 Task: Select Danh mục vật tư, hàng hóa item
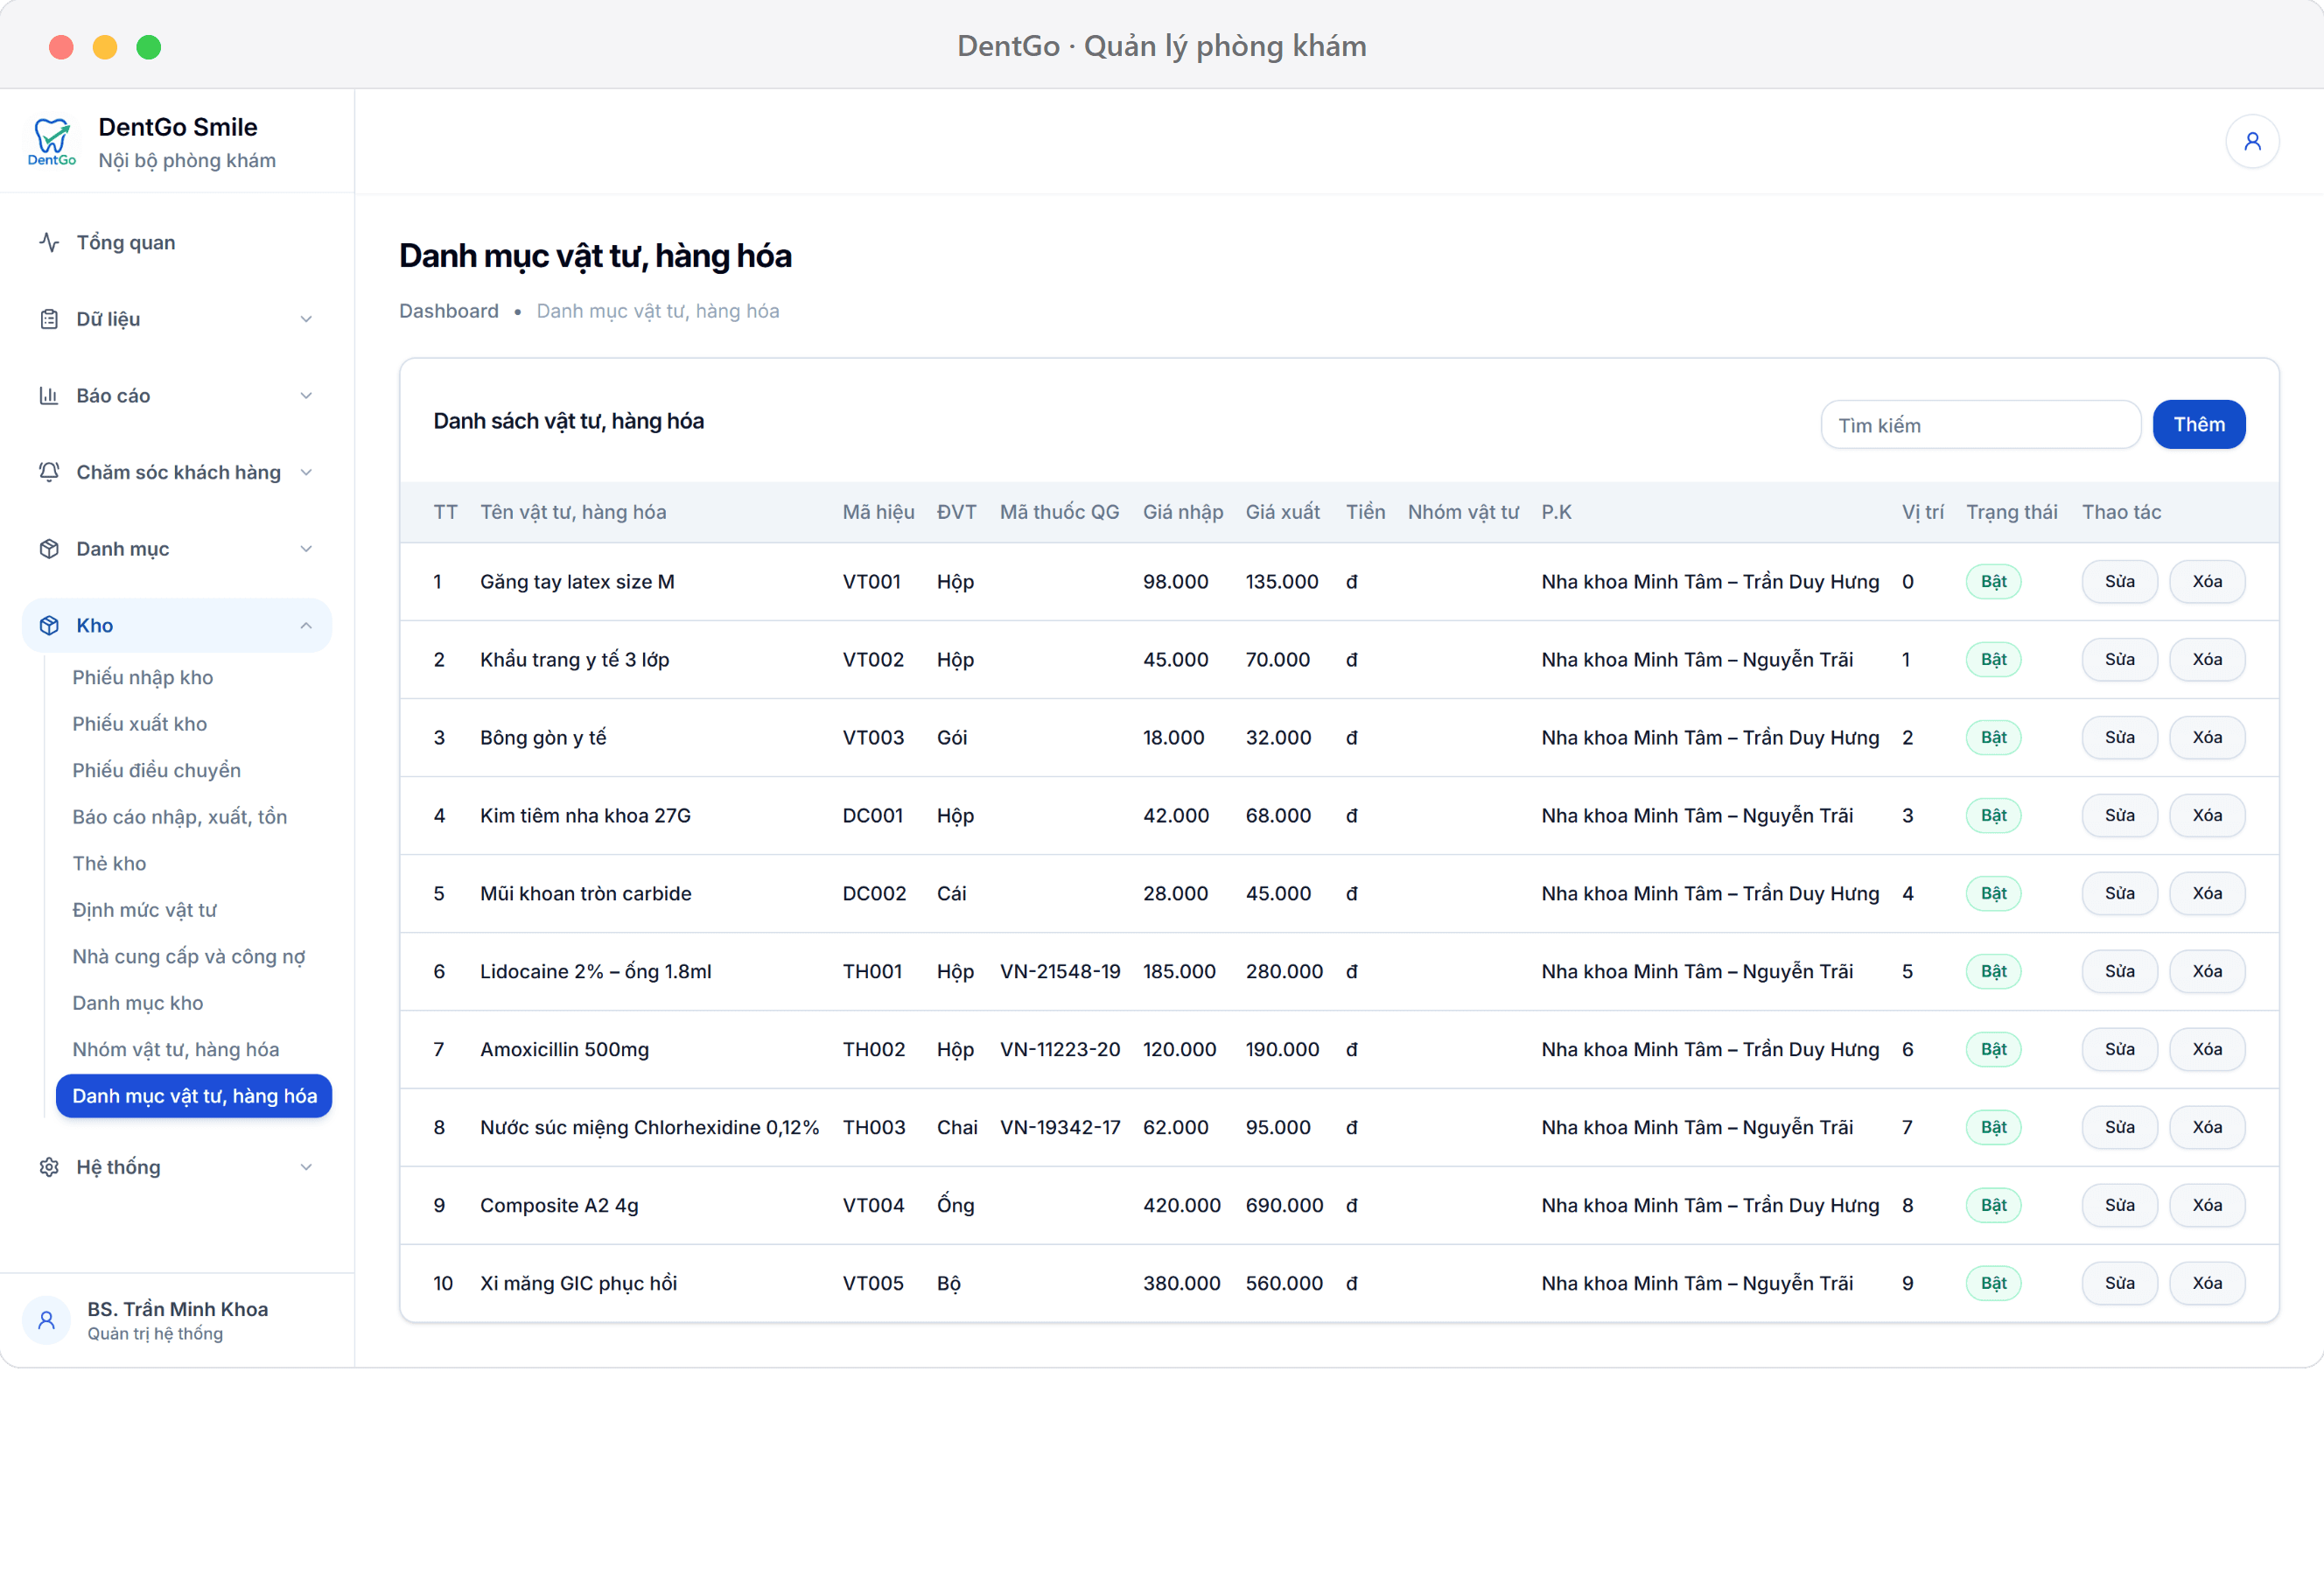click(194, 1096)
